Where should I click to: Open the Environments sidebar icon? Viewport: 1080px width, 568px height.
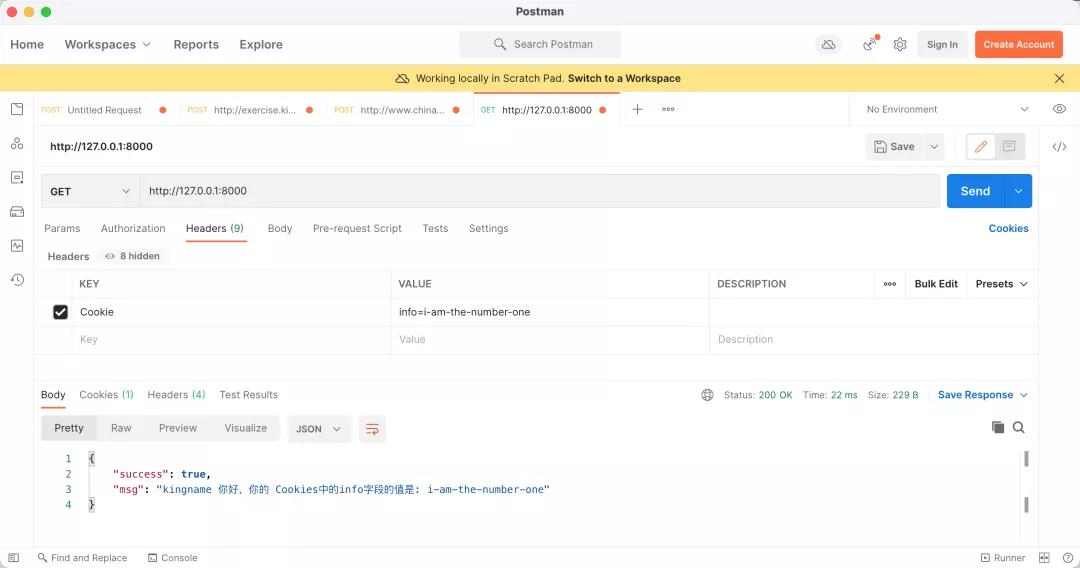(17, 178)
